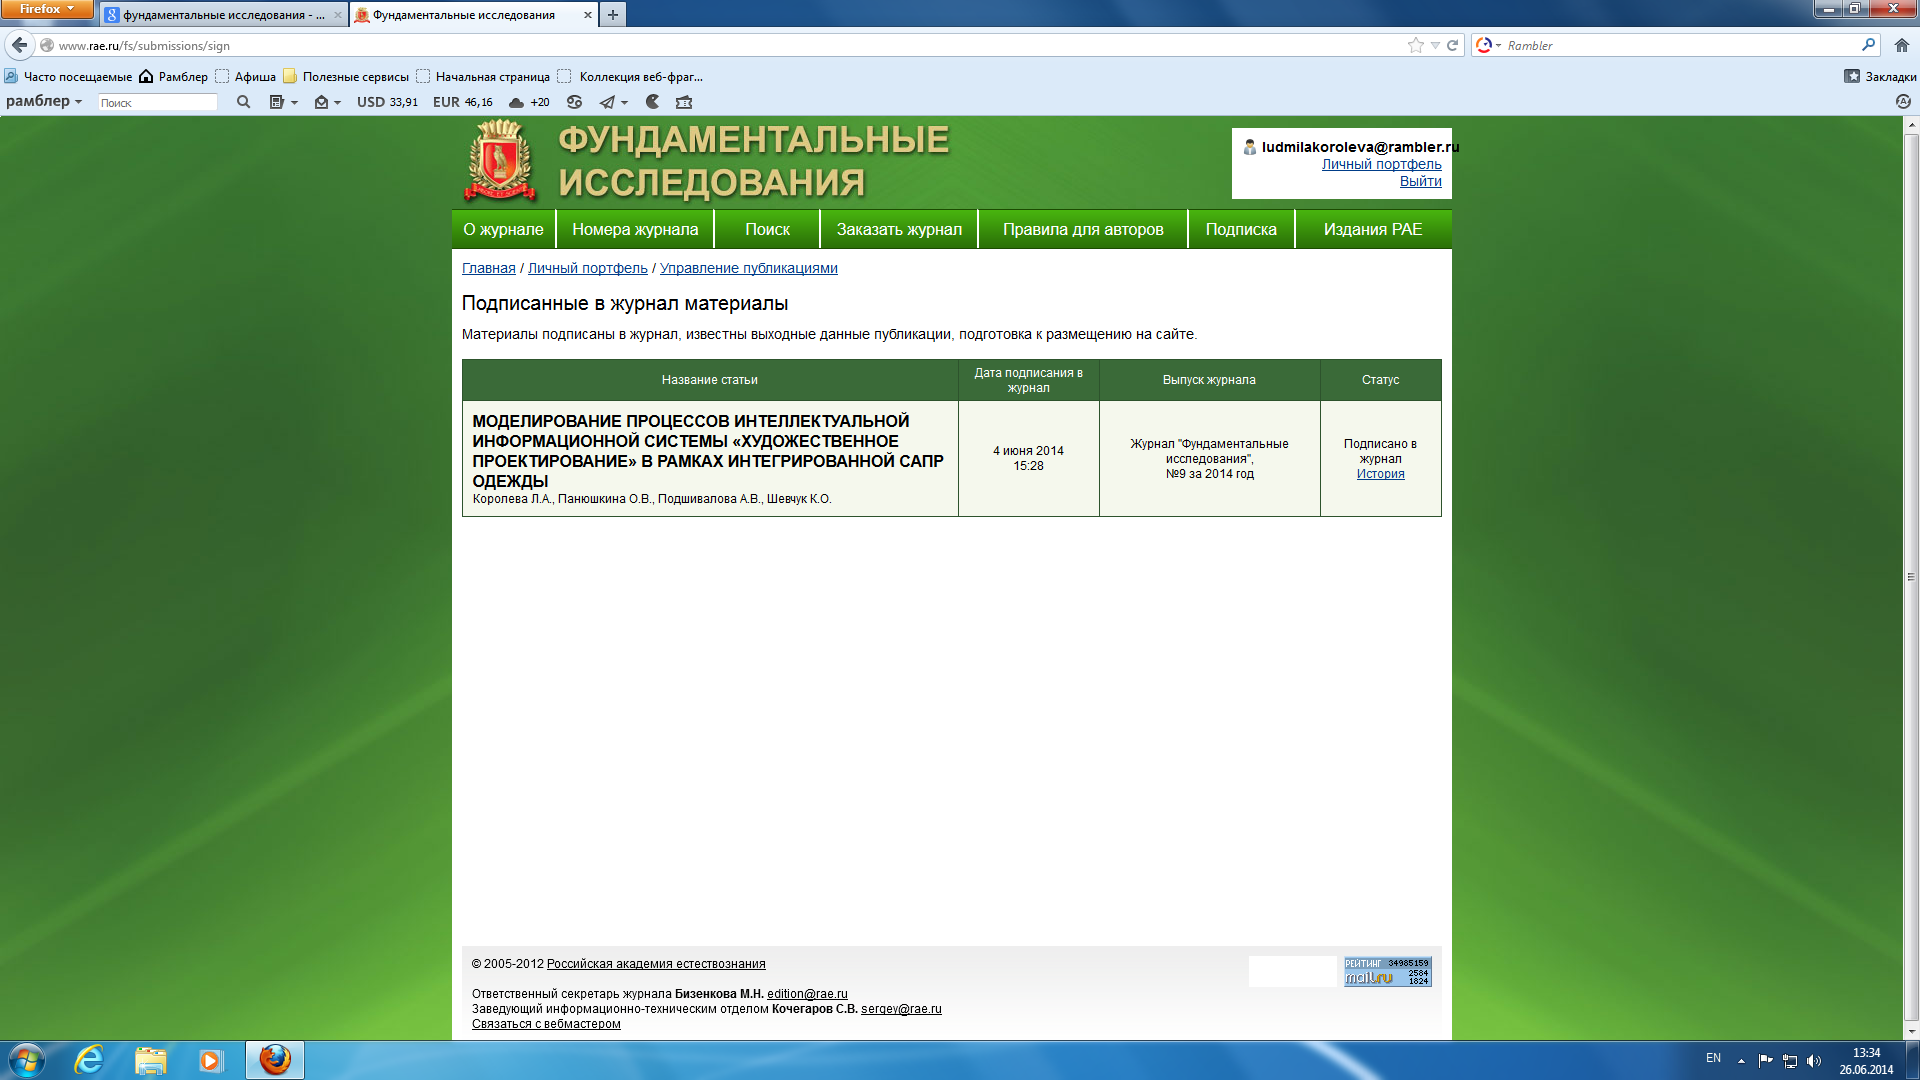Screen dimensions: 1920x1080
Task: Open the Rambler mail envelope icon
Action: coord(321,102)
